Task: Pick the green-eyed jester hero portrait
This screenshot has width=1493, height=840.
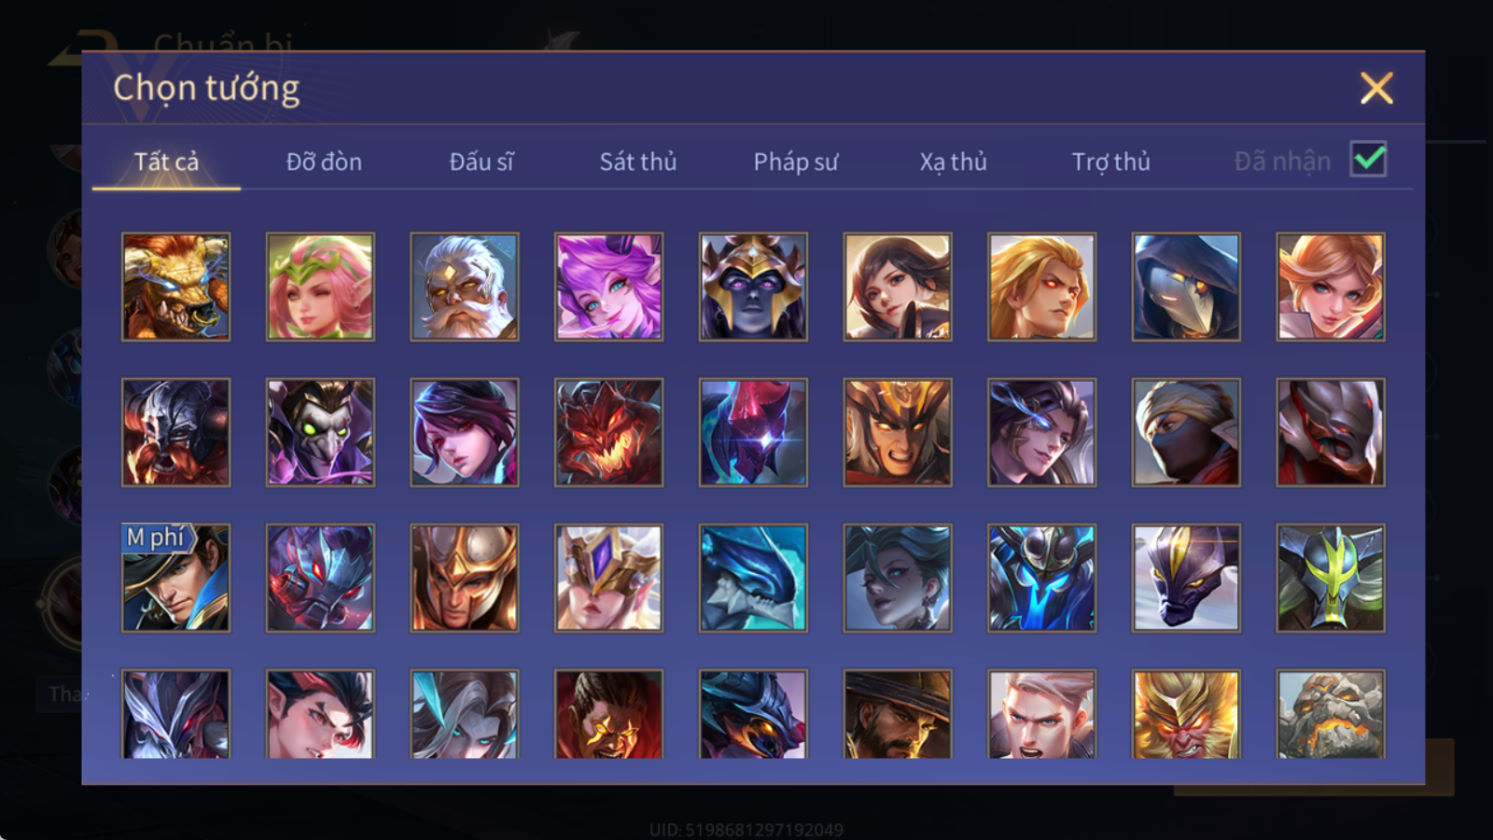Action: (320, 432)
